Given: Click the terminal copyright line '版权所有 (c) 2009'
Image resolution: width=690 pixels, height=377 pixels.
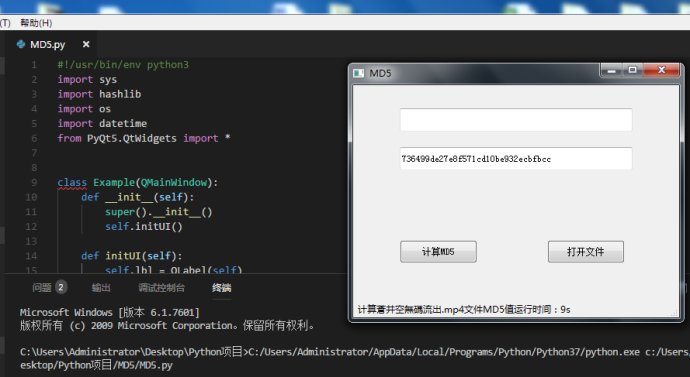Looking at the screenshot, I should 168,326.
